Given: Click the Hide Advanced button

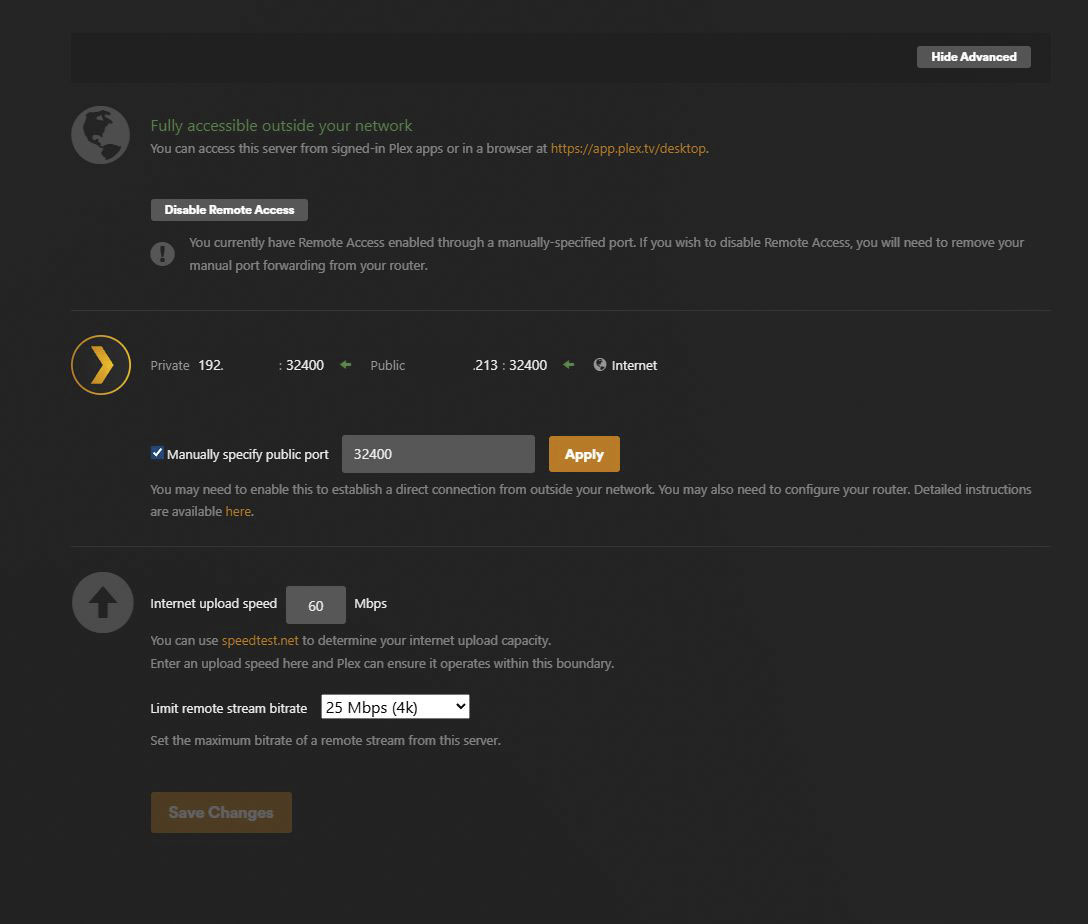Looking at the screenshot, I should point(974,57).
